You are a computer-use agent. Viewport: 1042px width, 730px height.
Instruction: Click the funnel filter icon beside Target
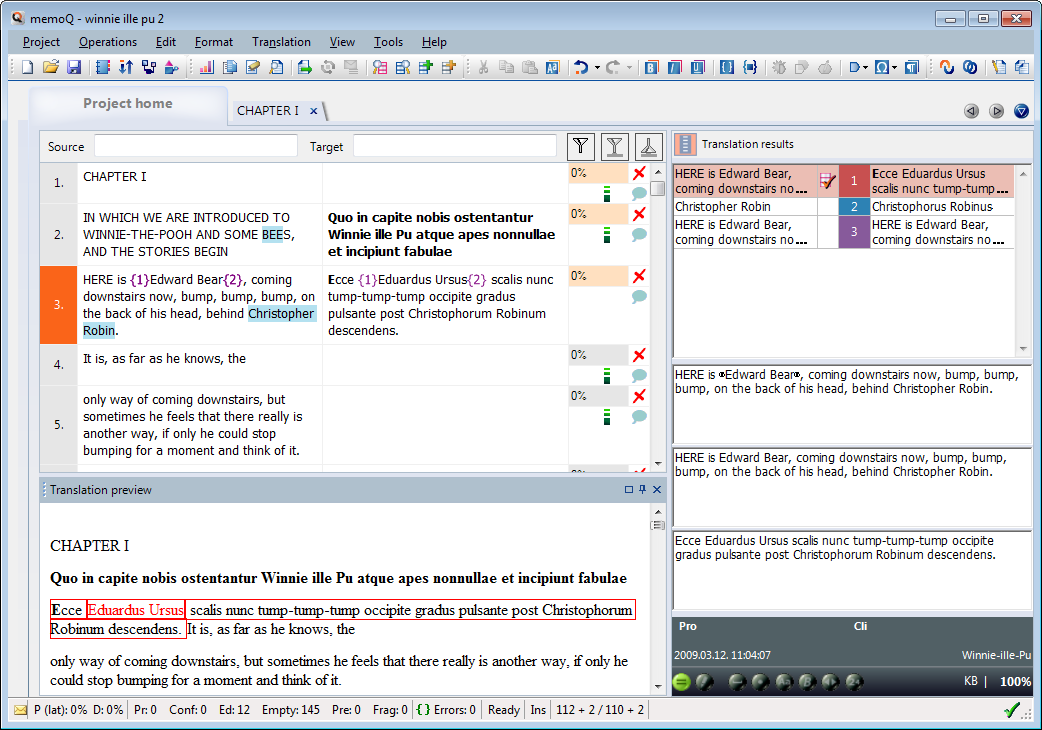point(581,147)
